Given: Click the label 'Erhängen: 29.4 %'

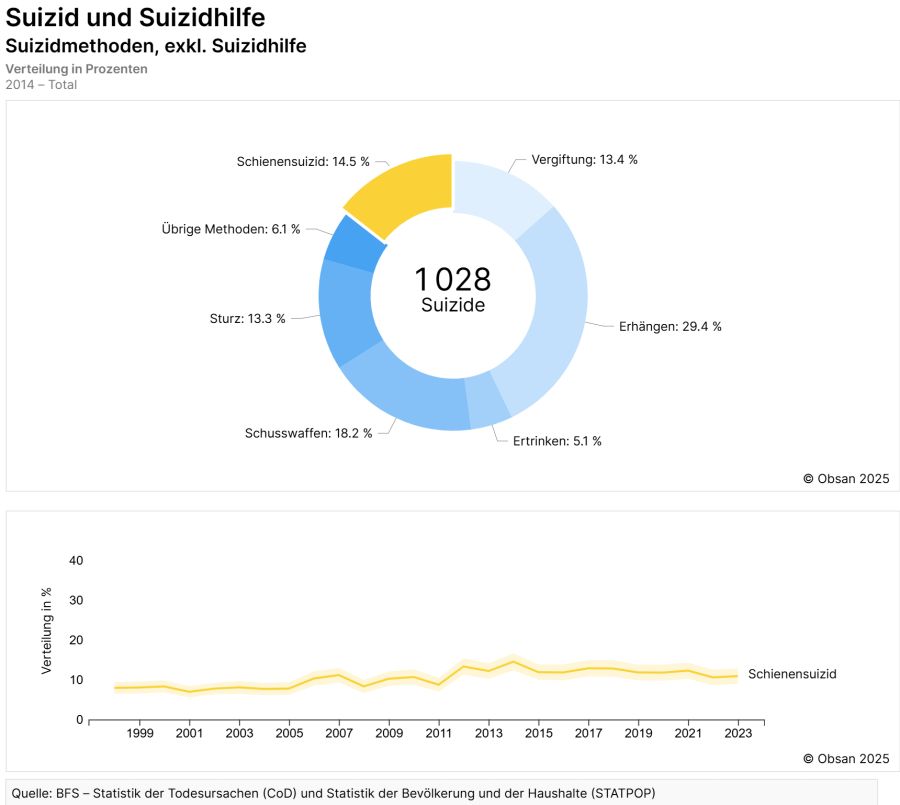Looking at the screenshot, I should 670,327.
